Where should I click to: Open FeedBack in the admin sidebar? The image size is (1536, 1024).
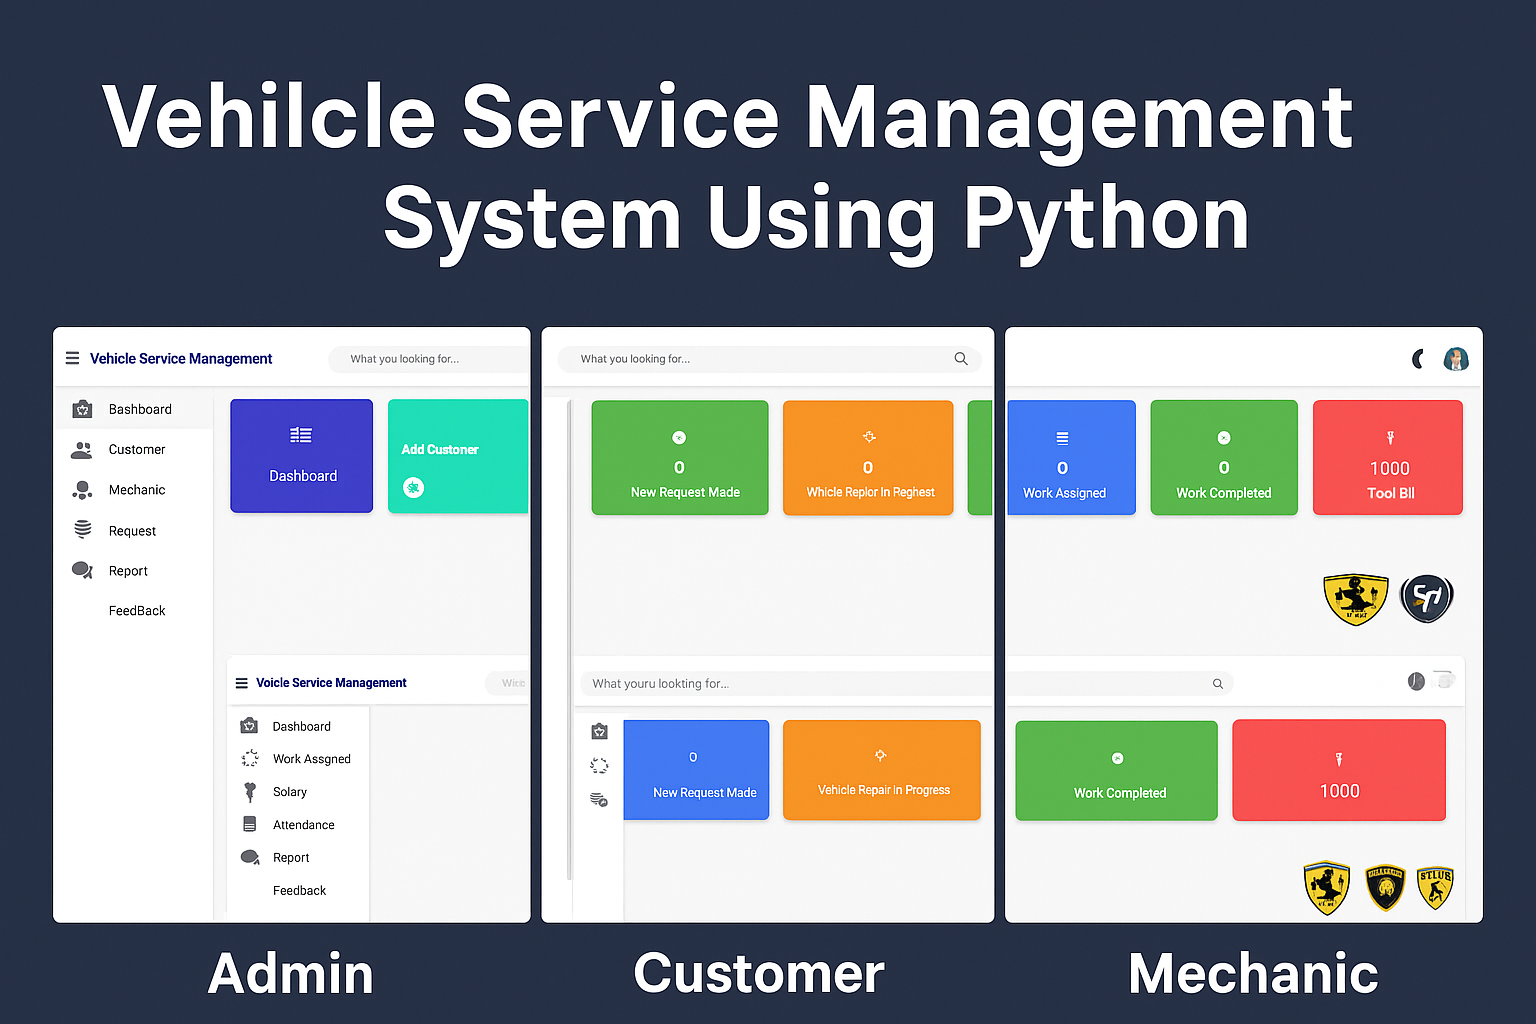tap(137, 610)
